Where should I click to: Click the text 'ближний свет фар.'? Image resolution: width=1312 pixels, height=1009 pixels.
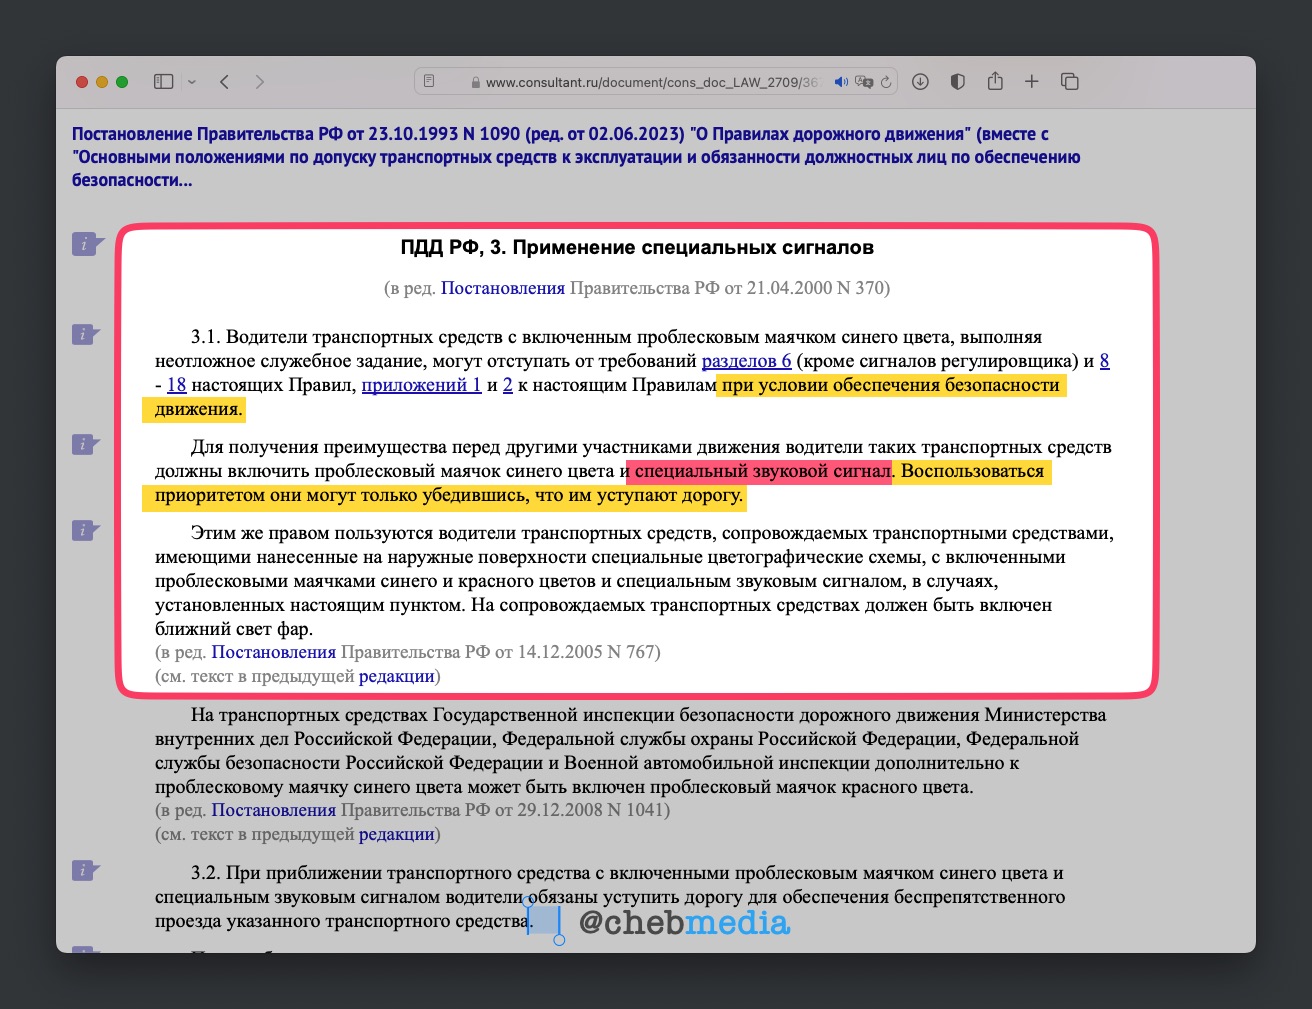234,629
